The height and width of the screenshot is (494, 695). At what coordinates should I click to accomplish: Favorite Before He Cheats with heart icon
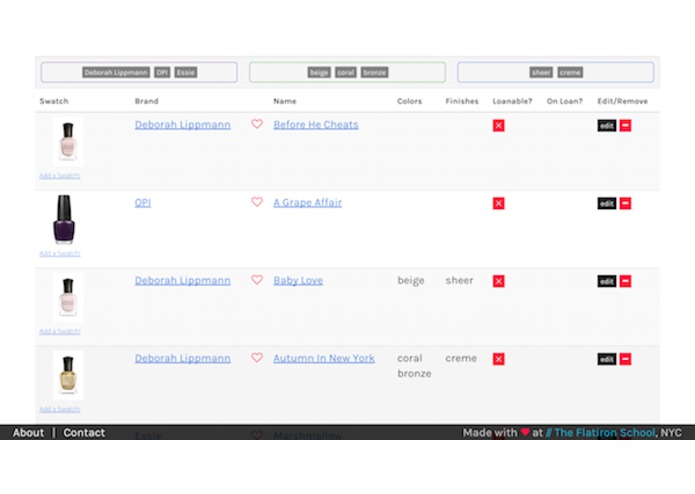257,124
